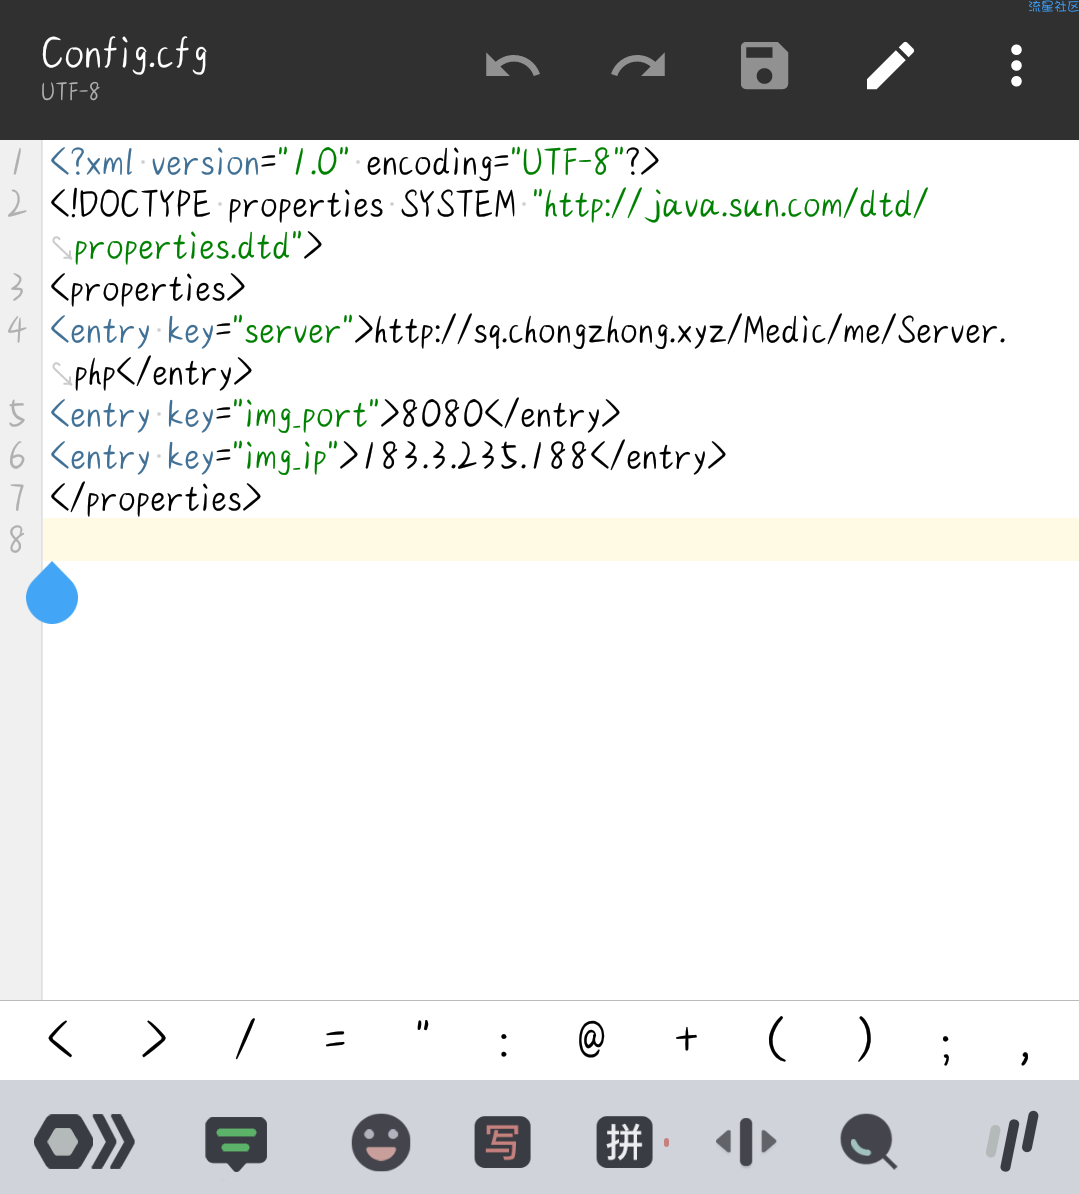This screenshot has height=1194, width=1079.
Task: Click the "img_ip" key attribute
Action: 285,457
